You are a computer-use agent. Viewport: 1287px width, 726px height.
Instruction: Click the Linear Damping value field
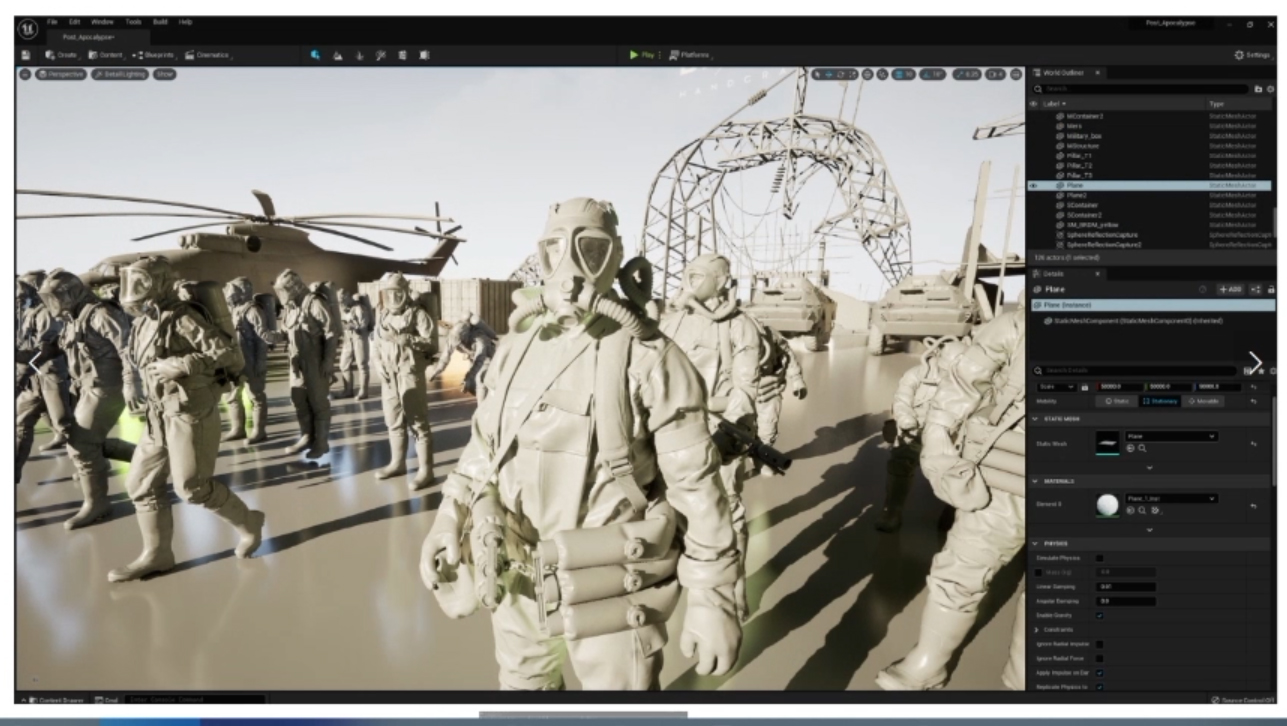tap(1126, 586)
